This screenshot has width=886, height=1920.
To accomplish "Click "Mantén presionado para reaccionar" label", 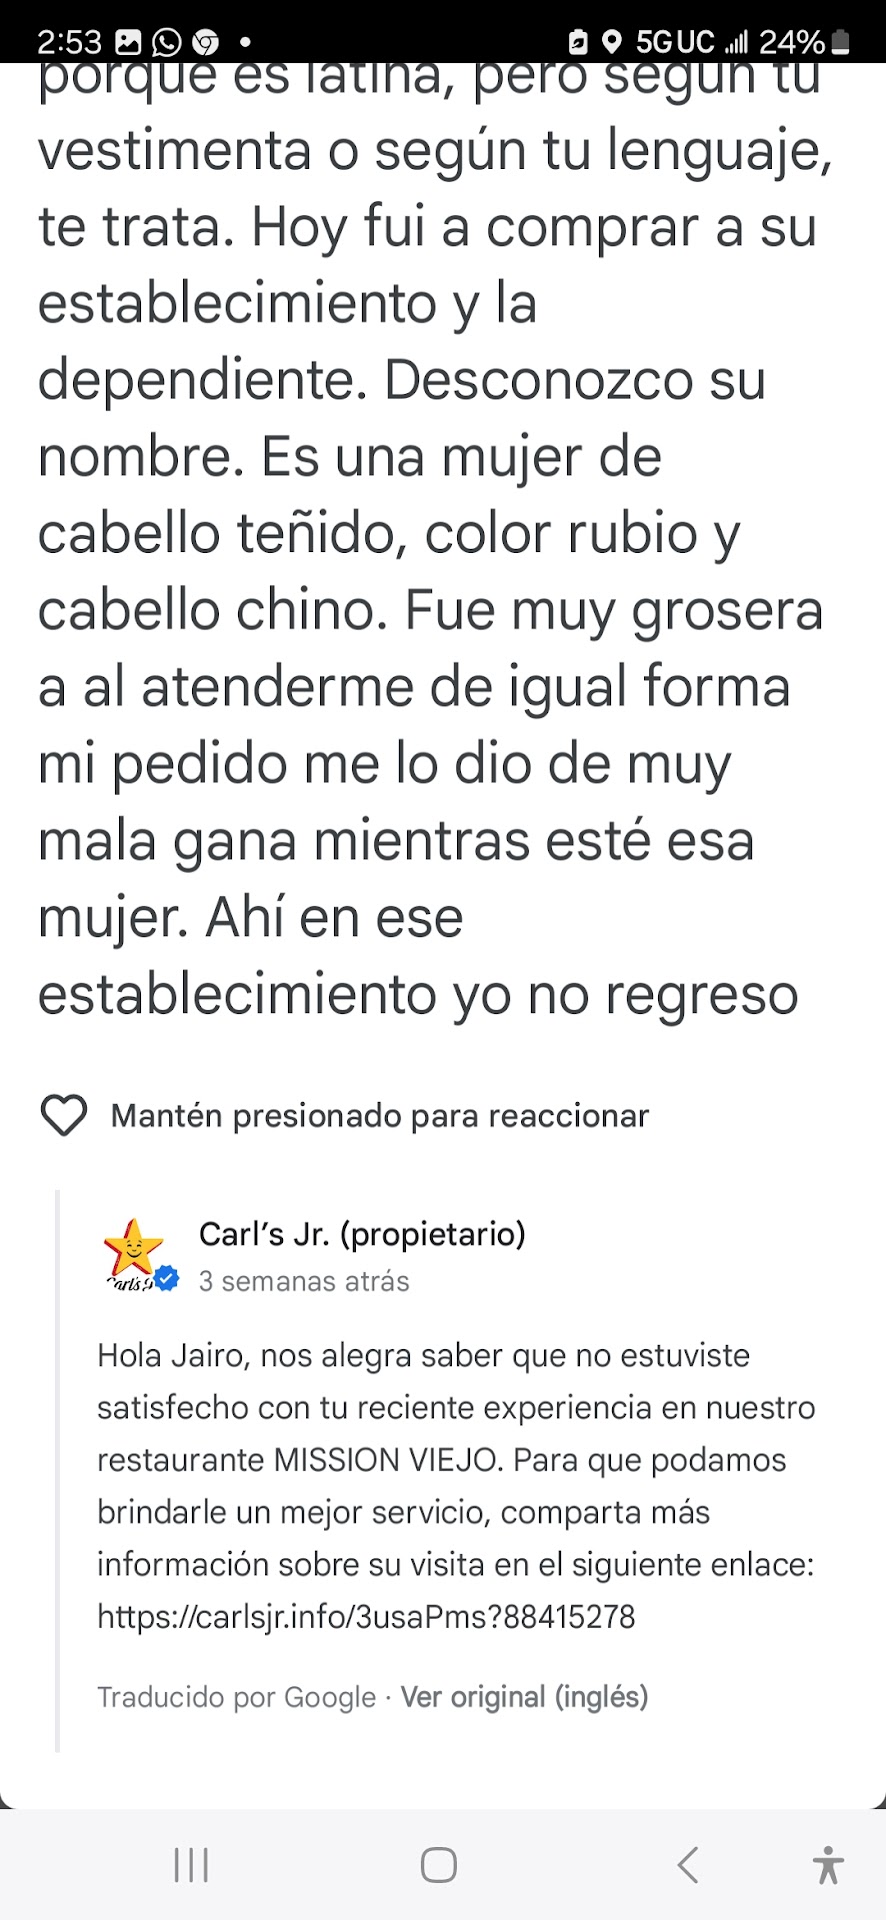I will 380,1116.
